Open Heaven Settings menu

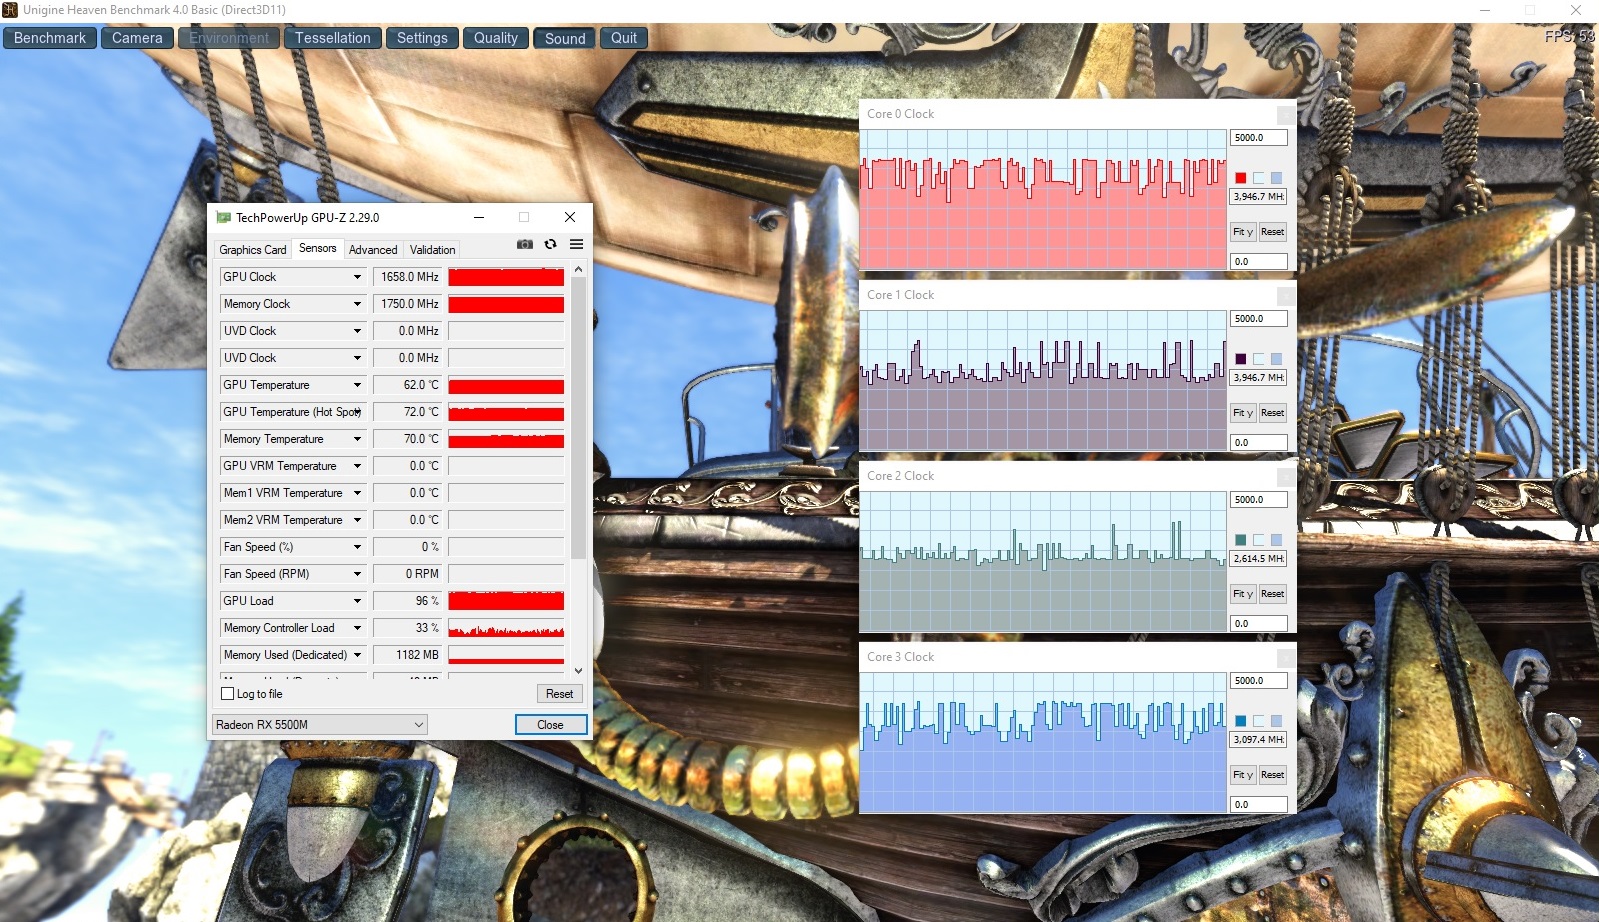pyautogui.click(x=422, y=38)
